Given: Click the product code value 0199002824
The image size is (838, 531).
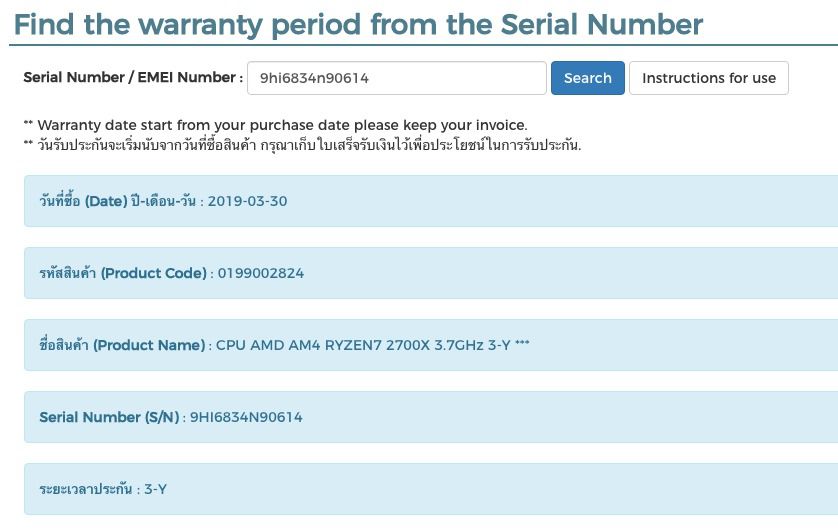Looking at the screenshot, I should tap(261, 273).
